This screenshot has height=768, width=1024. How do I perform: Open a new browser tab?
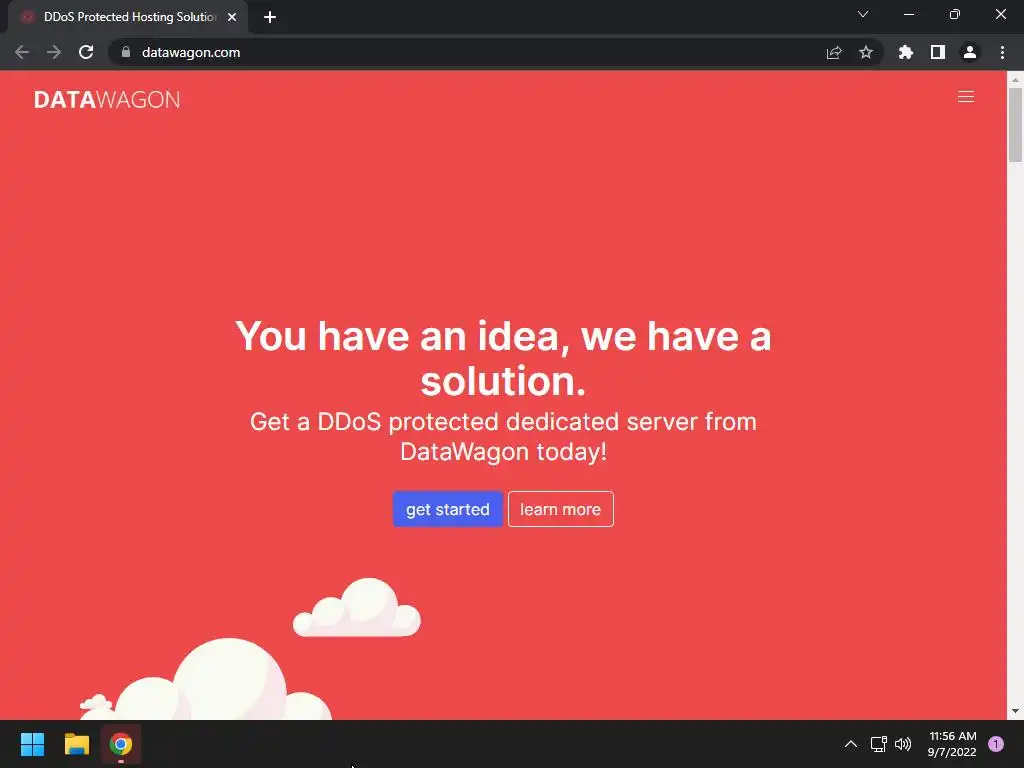click(x=270, y=17)
